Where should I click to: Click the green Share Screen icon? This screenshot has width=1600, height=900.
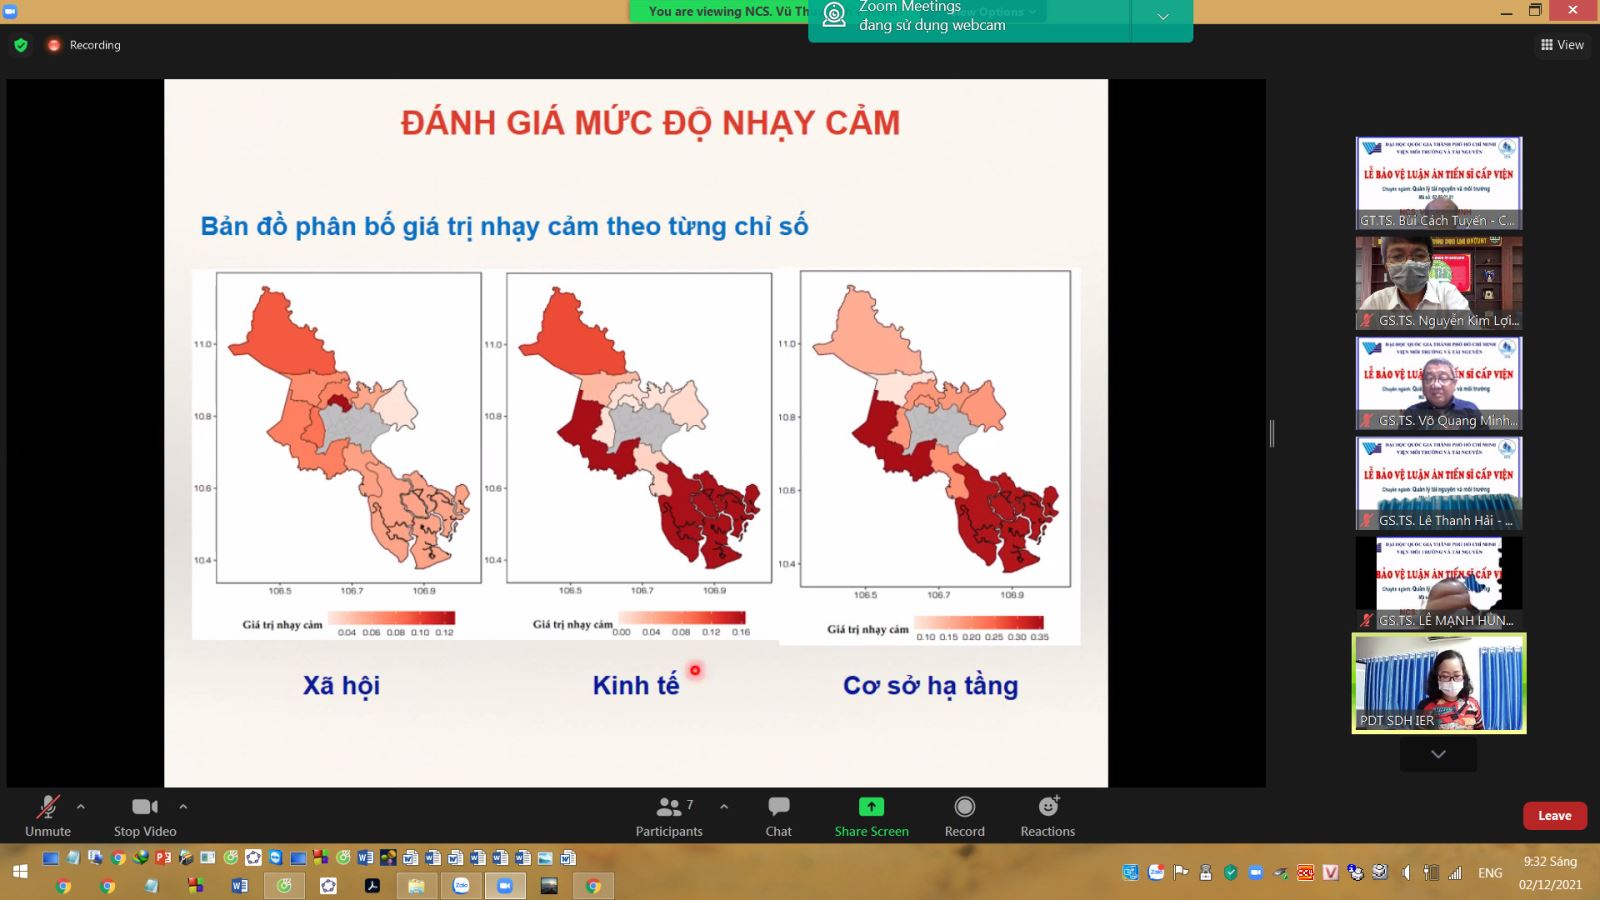871,807
